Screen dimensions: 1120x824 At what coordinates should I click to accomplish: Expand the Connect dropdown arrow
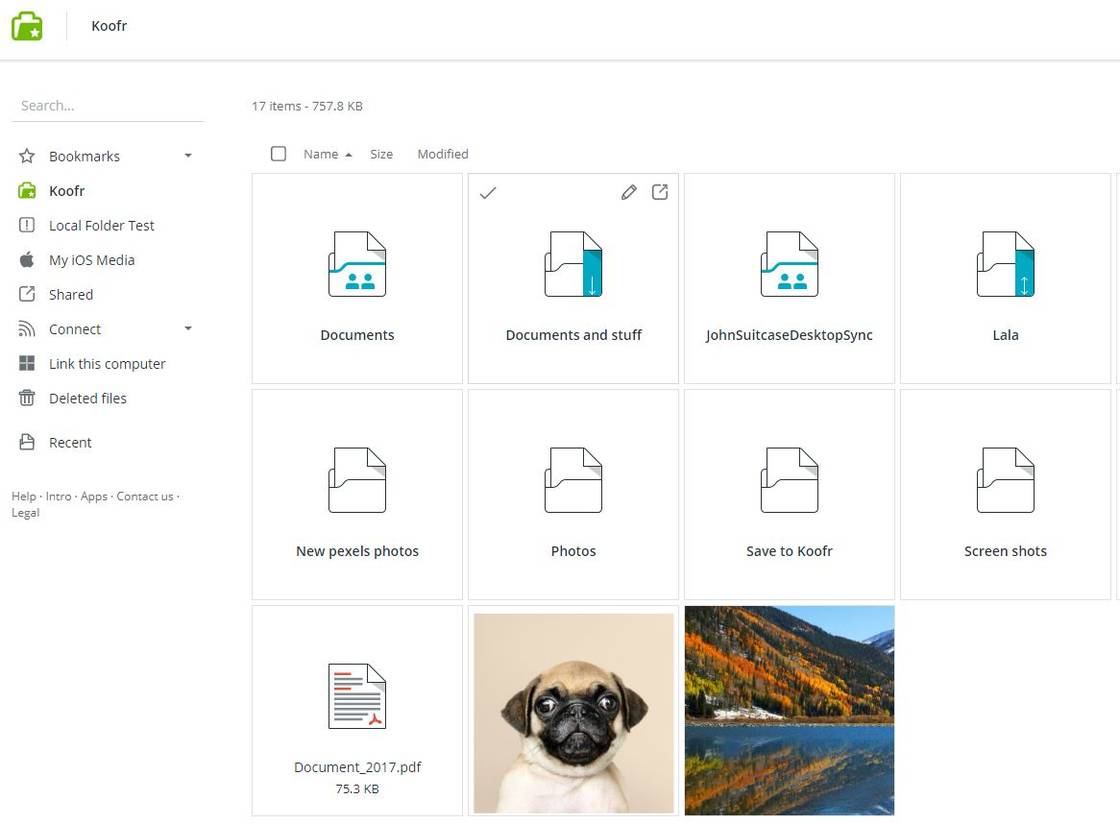tap(188, 329)
